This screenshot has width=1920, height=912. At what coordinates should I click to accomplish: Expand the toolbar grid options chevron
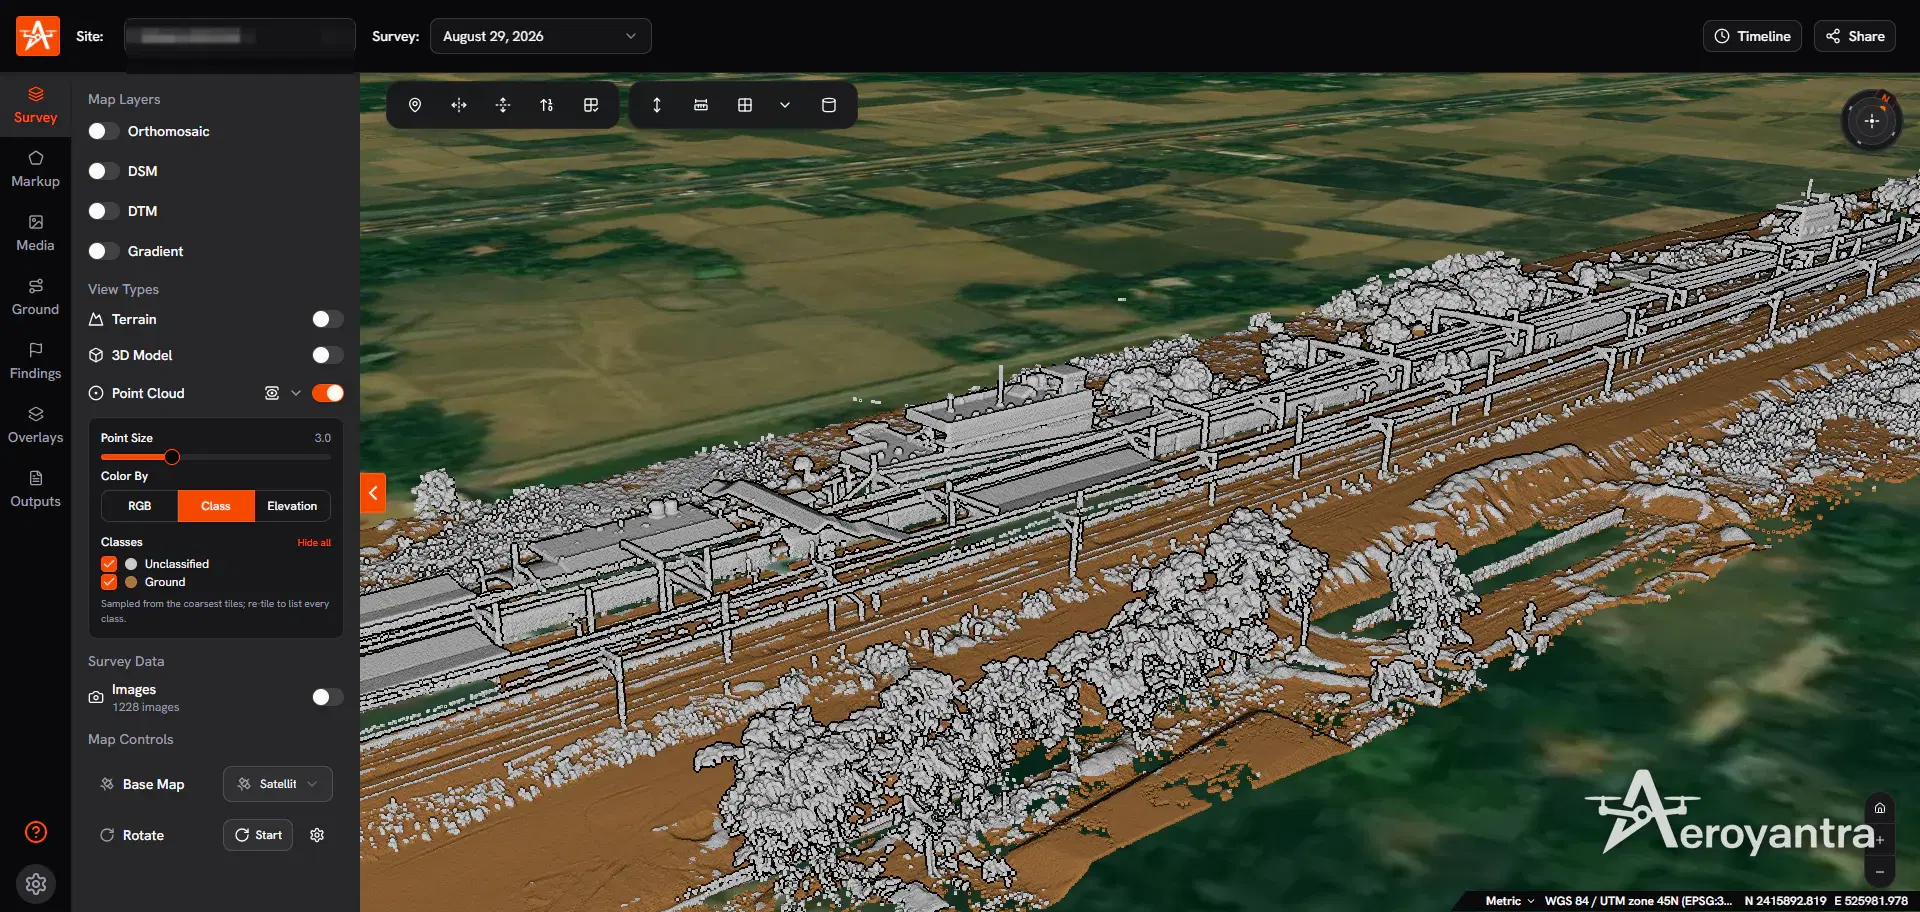point(785,105)
